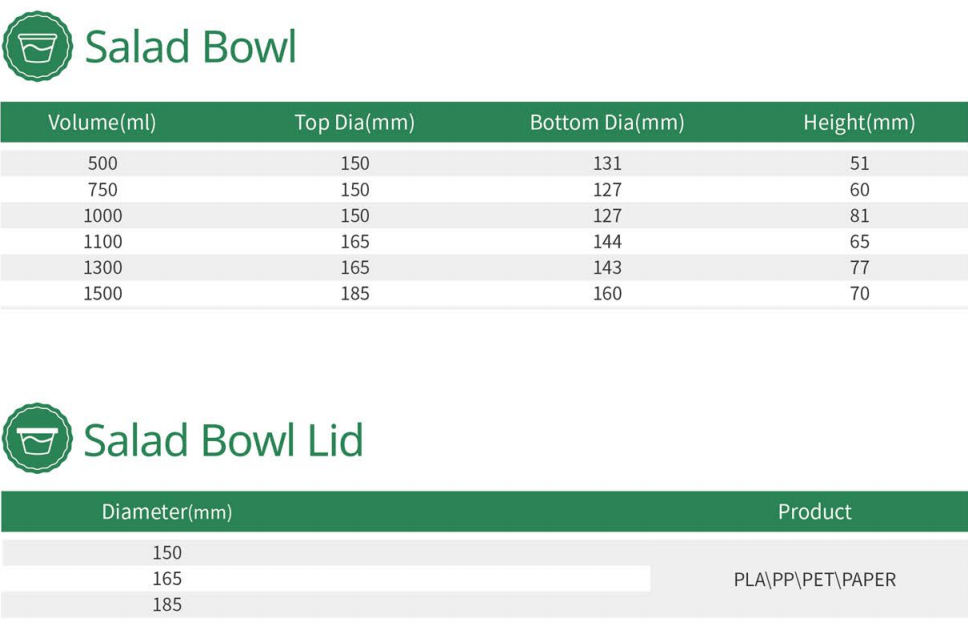Viewport: 968px width, 624px height.
Task: Select the Top Dia(mm) column header
Action: pos(354,123)
